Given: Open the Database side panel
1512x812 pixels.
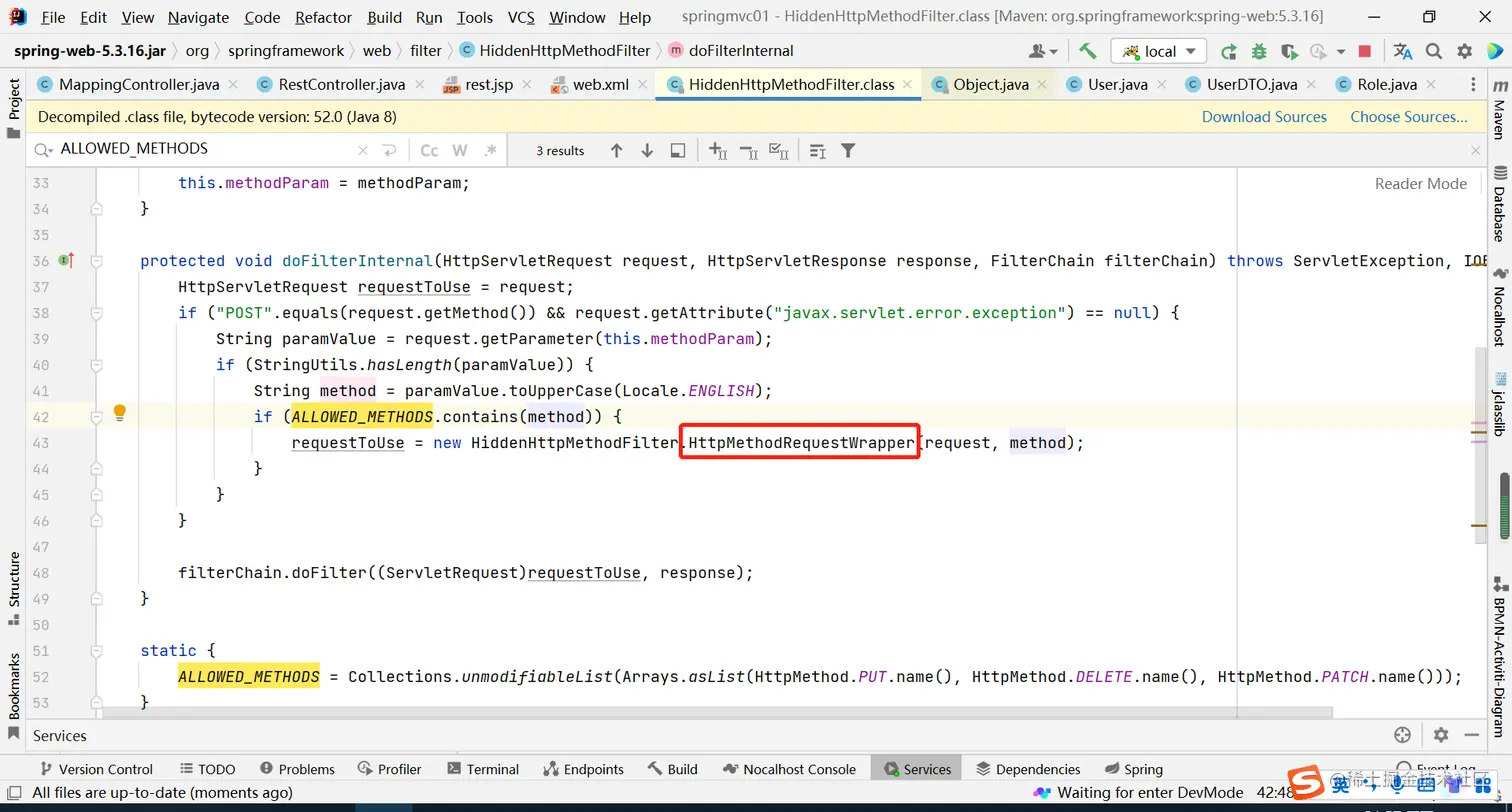Looking at the screenshot, I should 1499,204.
